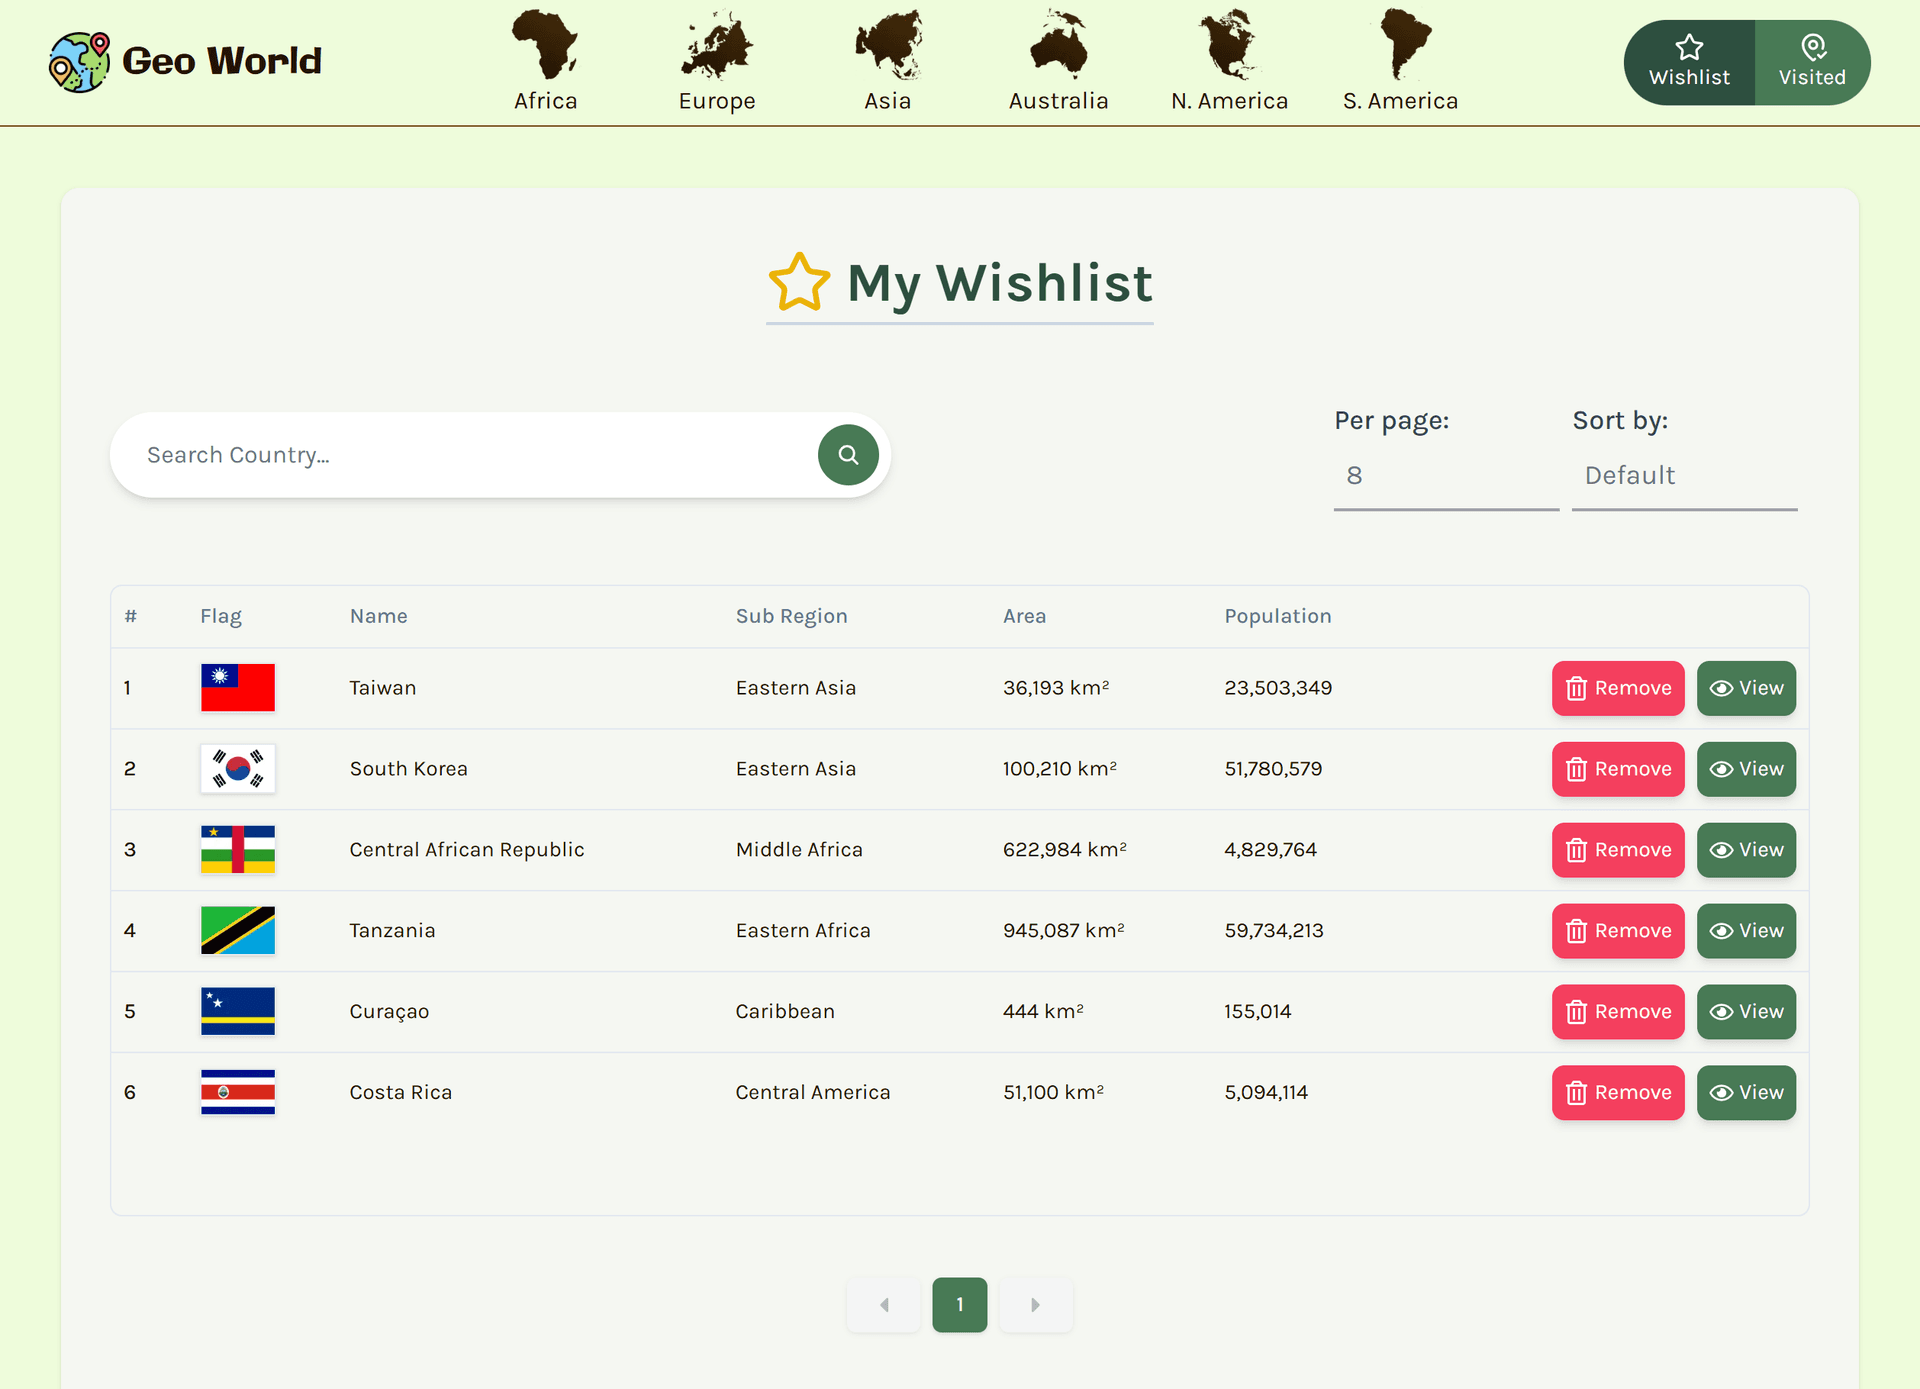Click the Area column header
The height and width of the screenshot is (1389, 1920).
1025,616
